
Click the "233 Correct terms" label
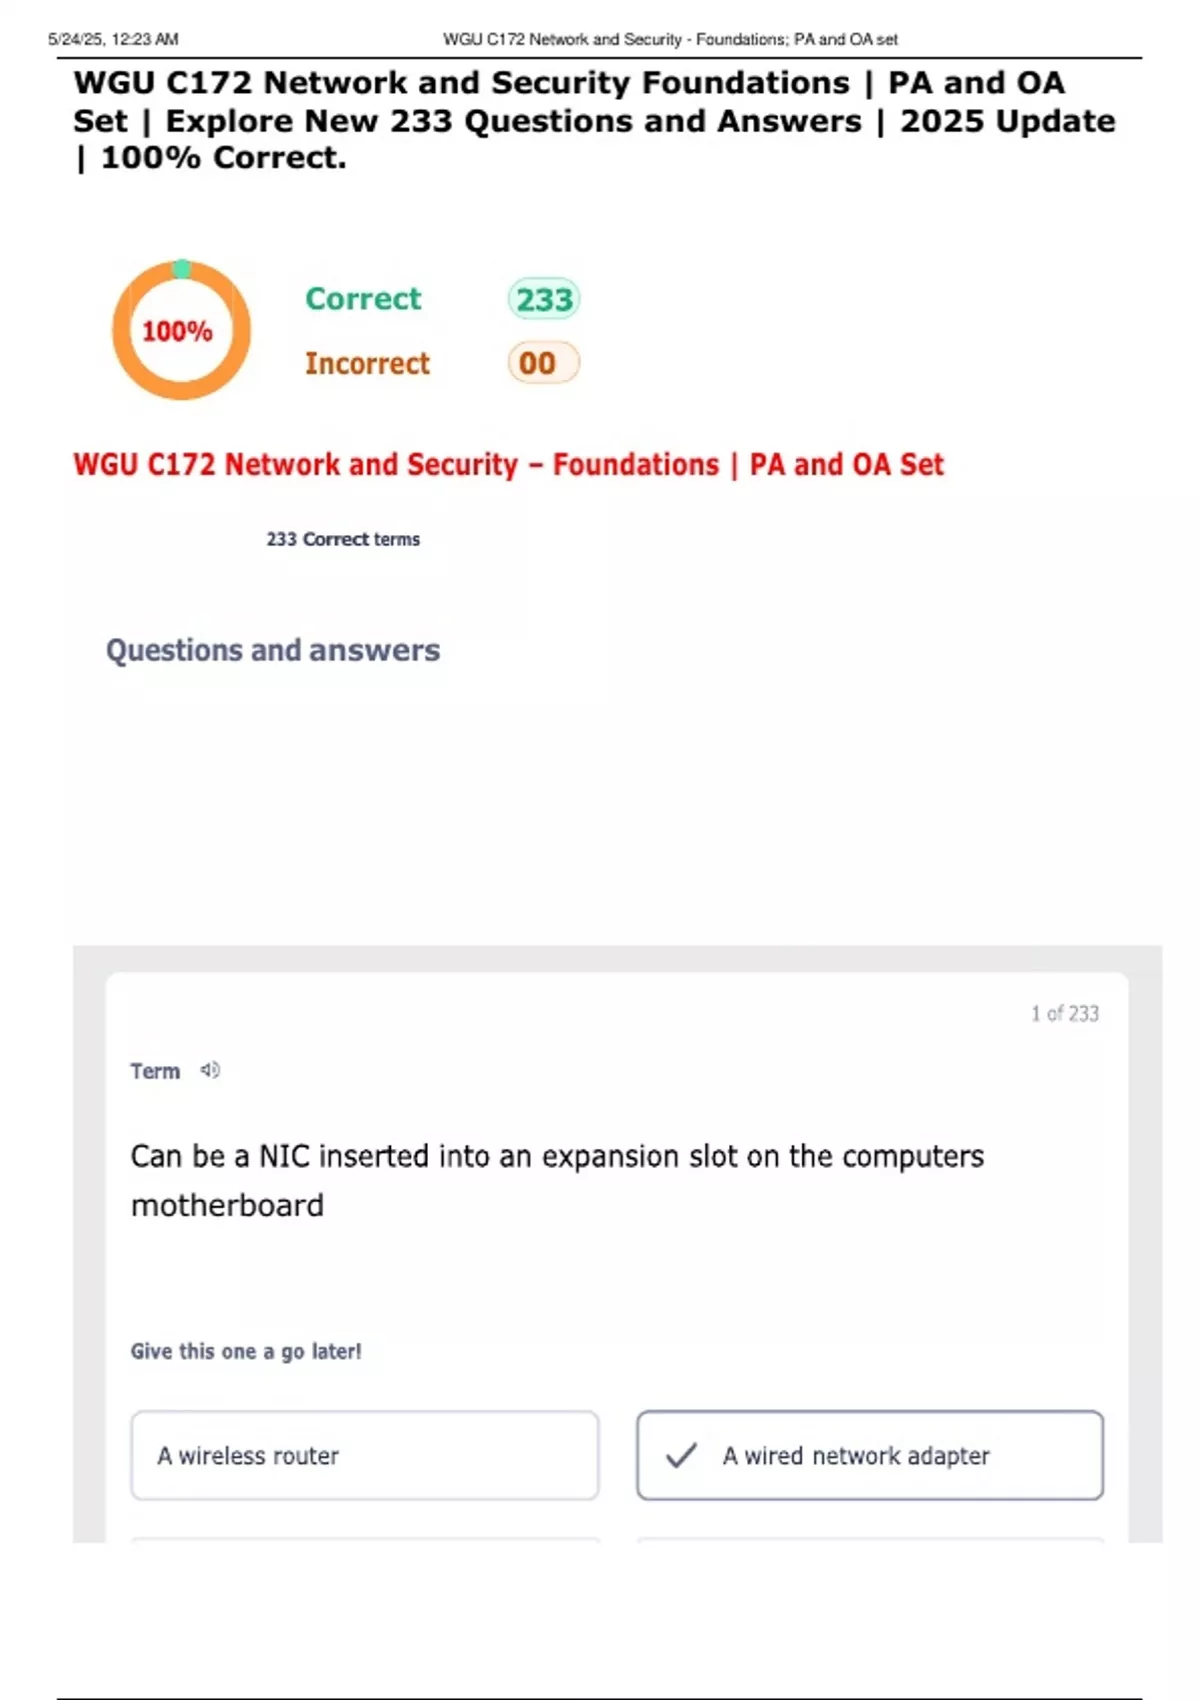click(343, 539)
